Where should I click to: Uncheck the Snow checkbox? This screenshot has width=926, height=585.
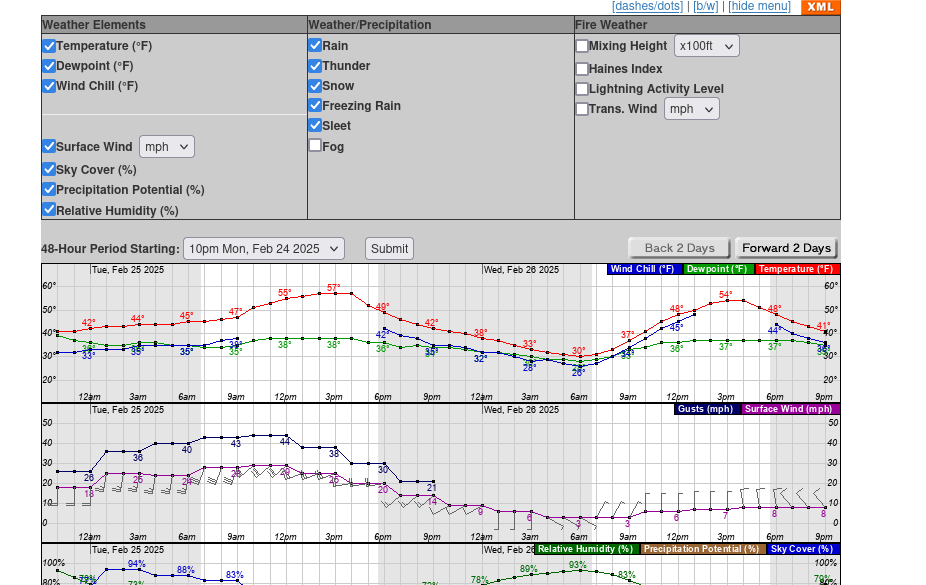tap(315, 86)
